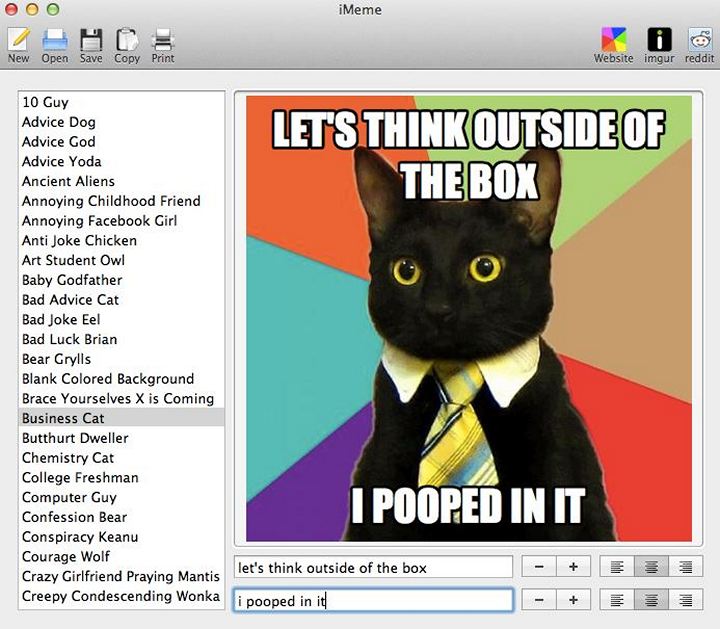The width and height of the screenshot is (720, 629).
Task: Click the highlighted Business Cat row
Action: (x=122, y=418)
